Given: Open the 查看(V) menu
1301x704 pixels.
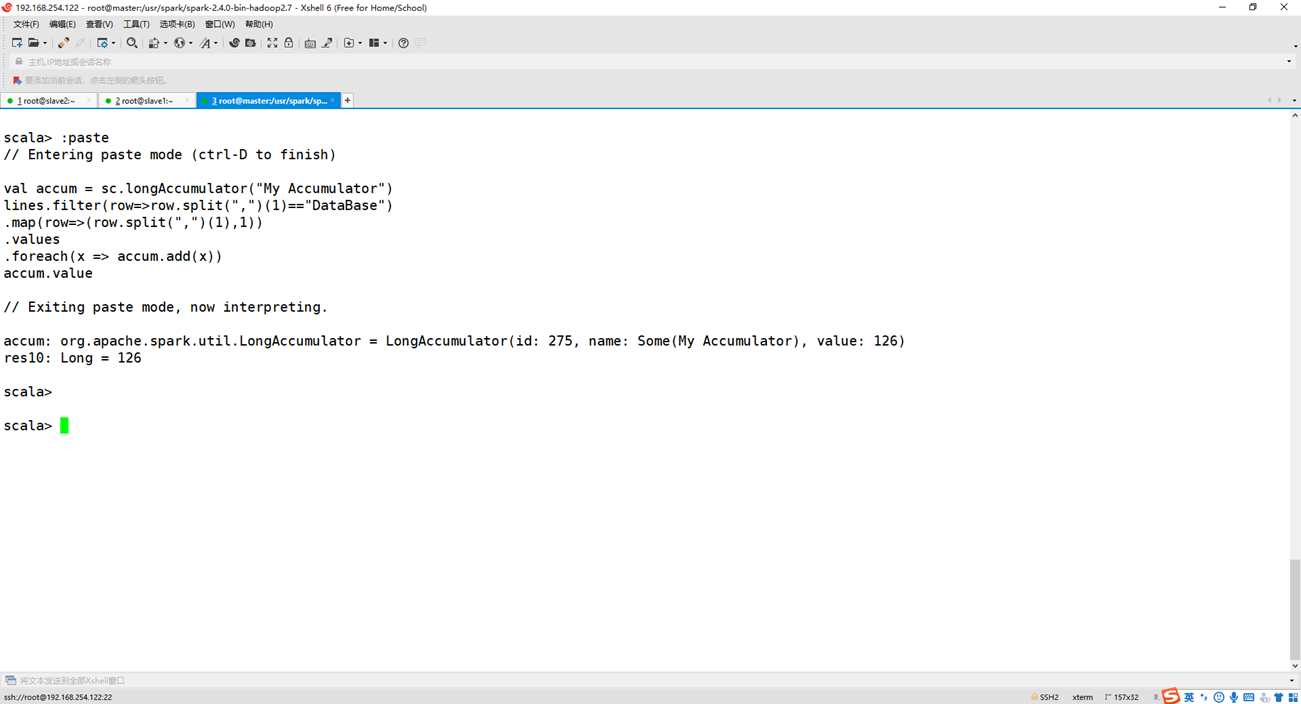Looking at the screenshot, I should tap(99, 24).
